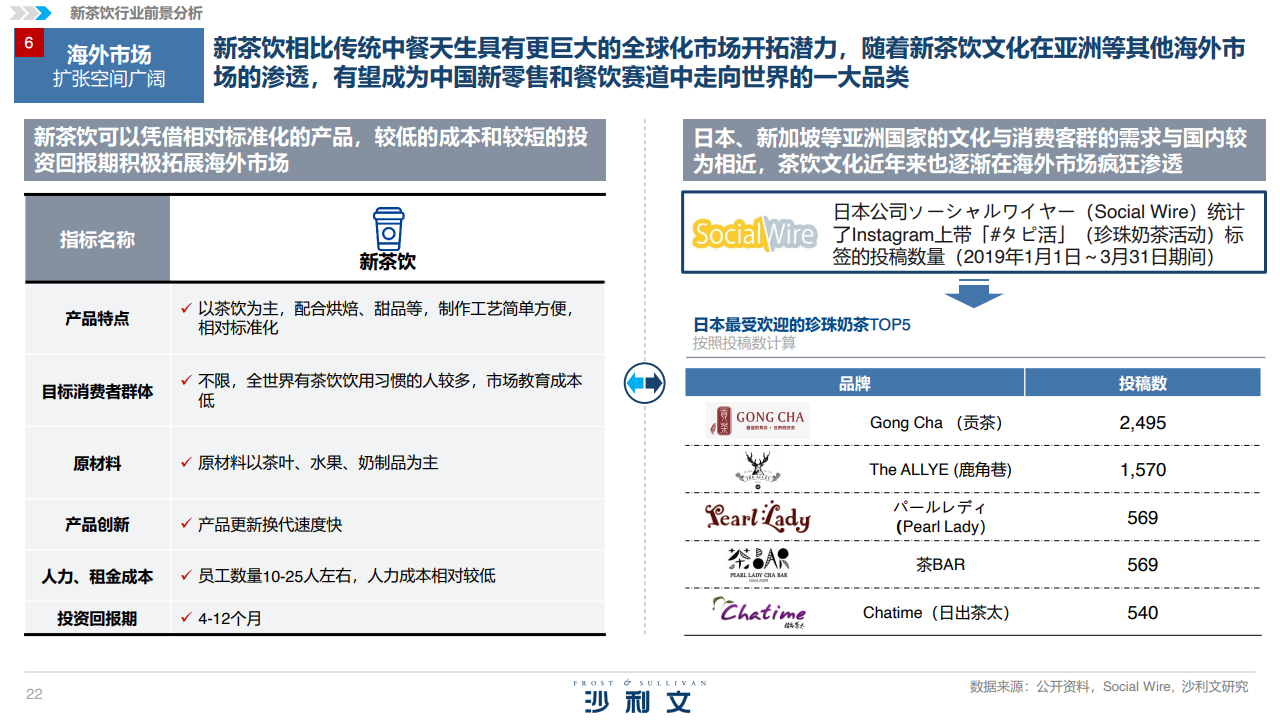Click The ALLEY deer logo
Image resolution: width=1280 pixels, height=720 pixels.
click(x=757, y=468)
